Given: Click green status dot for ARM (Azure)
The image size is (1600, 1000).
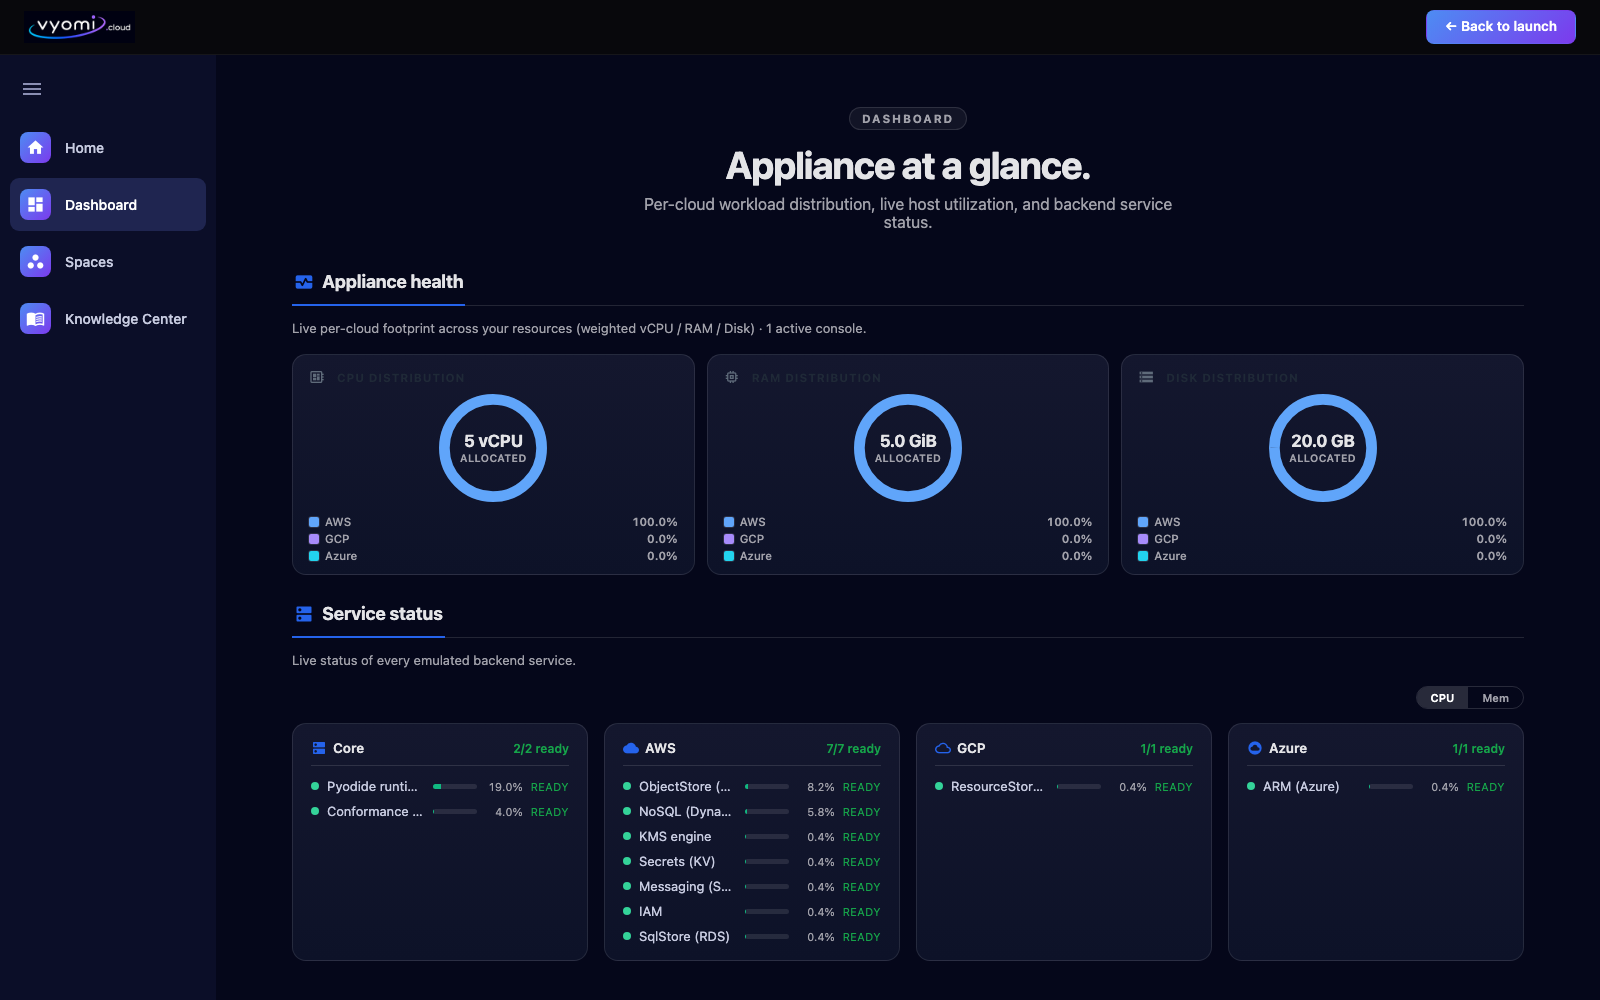Looking at the screenshot, I should pos(1251,786).
